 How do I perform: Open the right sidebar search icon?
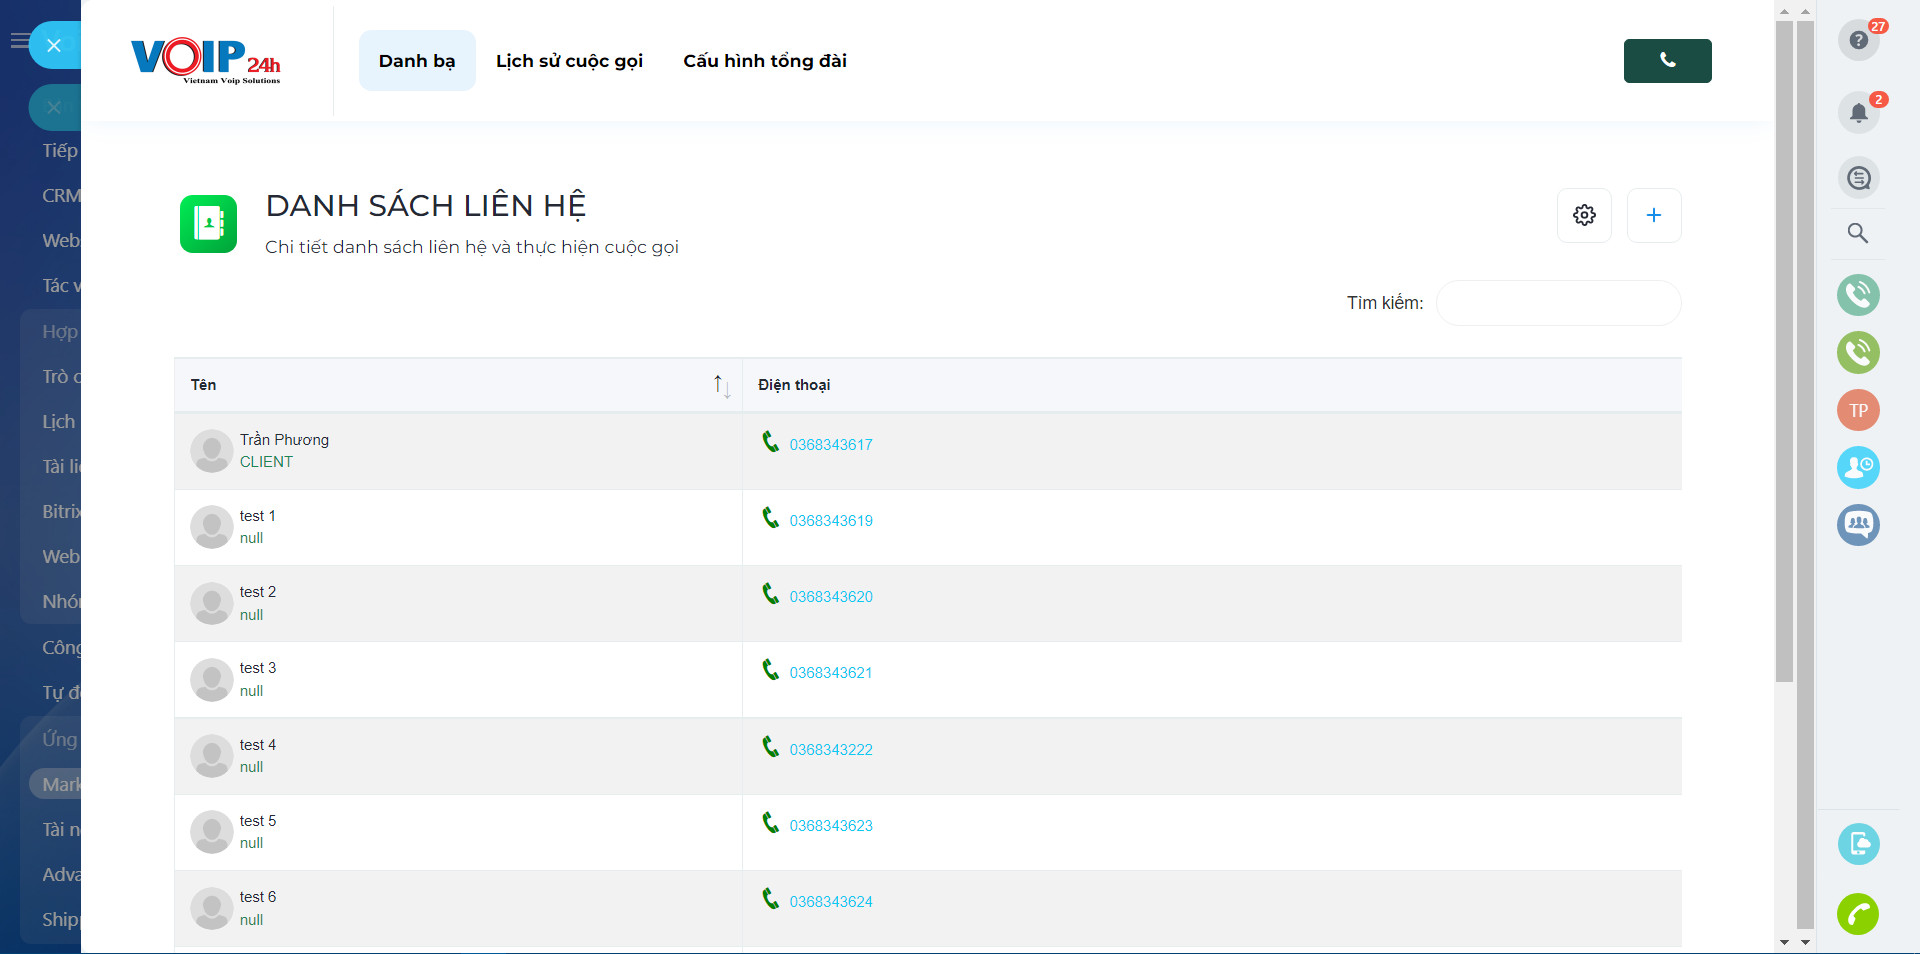(x=1858, y=233)
